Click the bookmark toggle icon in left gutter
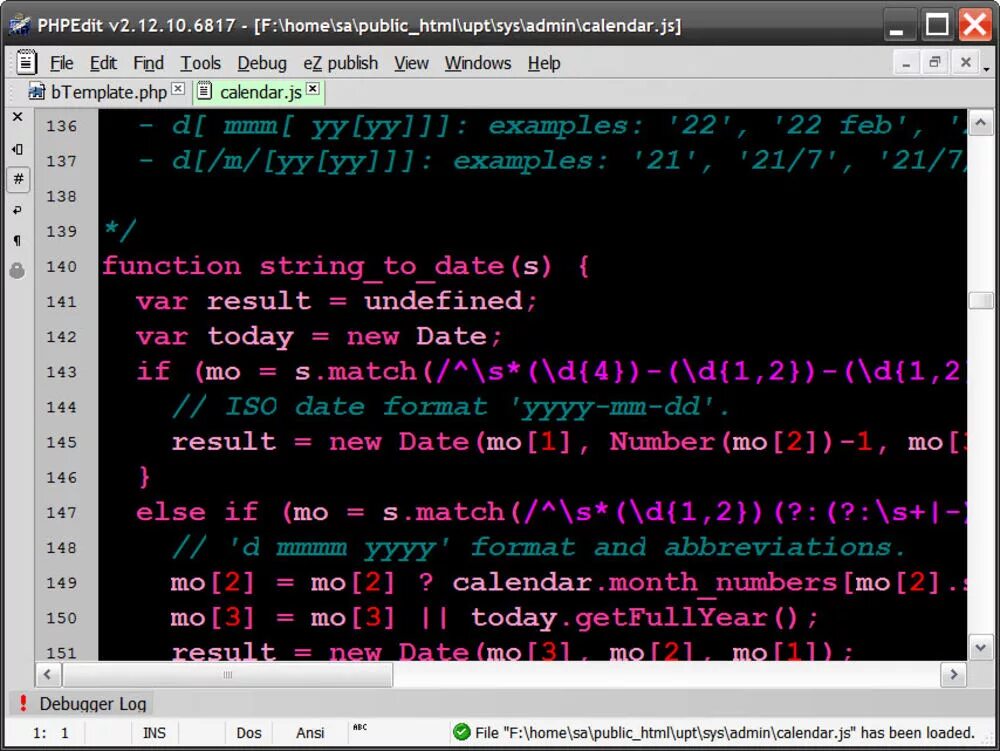 pos(18,149)
